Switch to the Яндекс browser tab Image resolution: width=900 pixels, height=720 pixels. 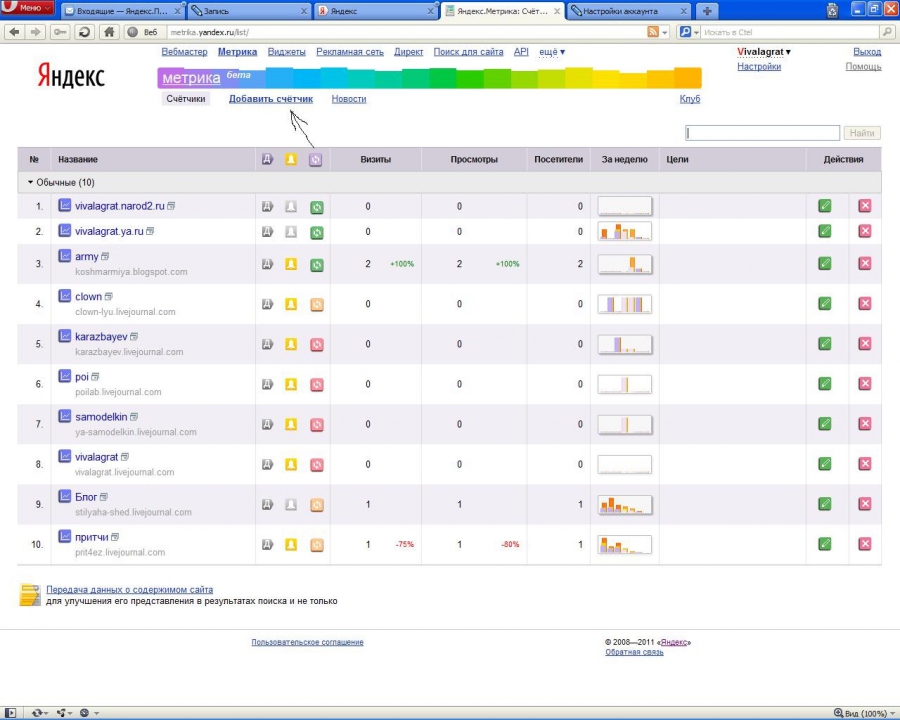pyautogui.click(x=375, y=11)
